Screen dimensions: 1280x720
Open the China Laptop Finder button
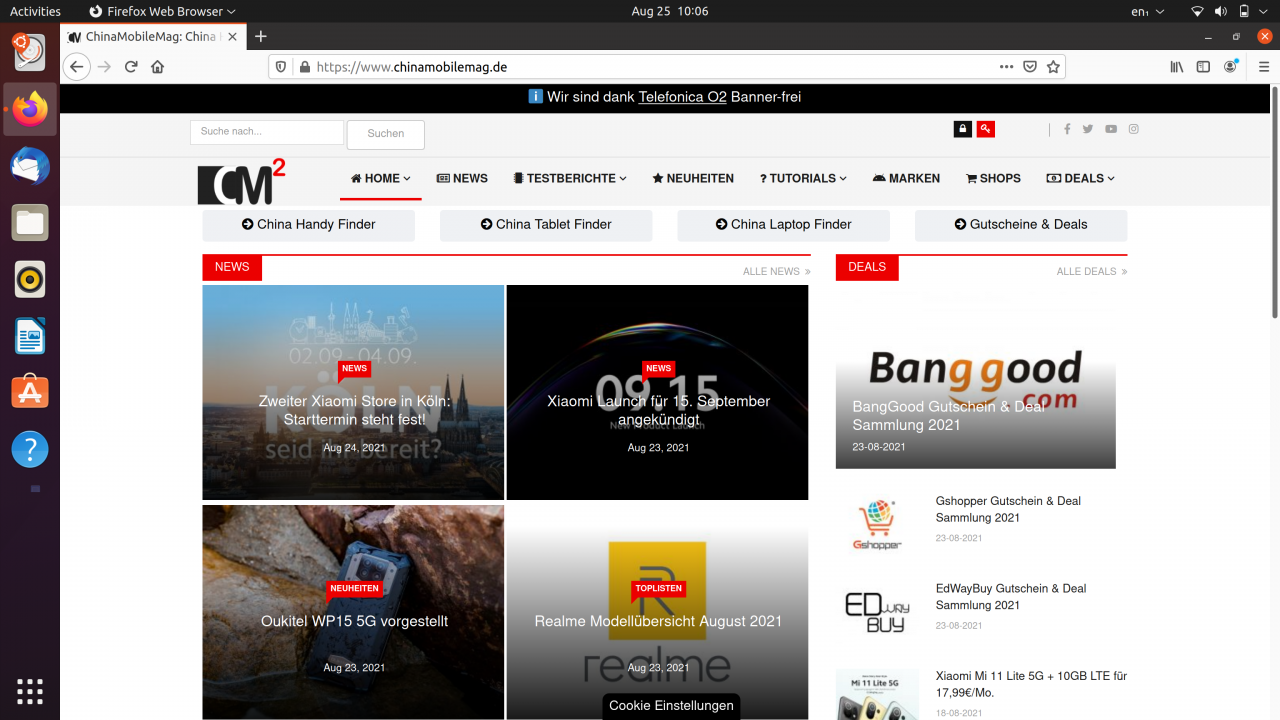coord(783,225)
